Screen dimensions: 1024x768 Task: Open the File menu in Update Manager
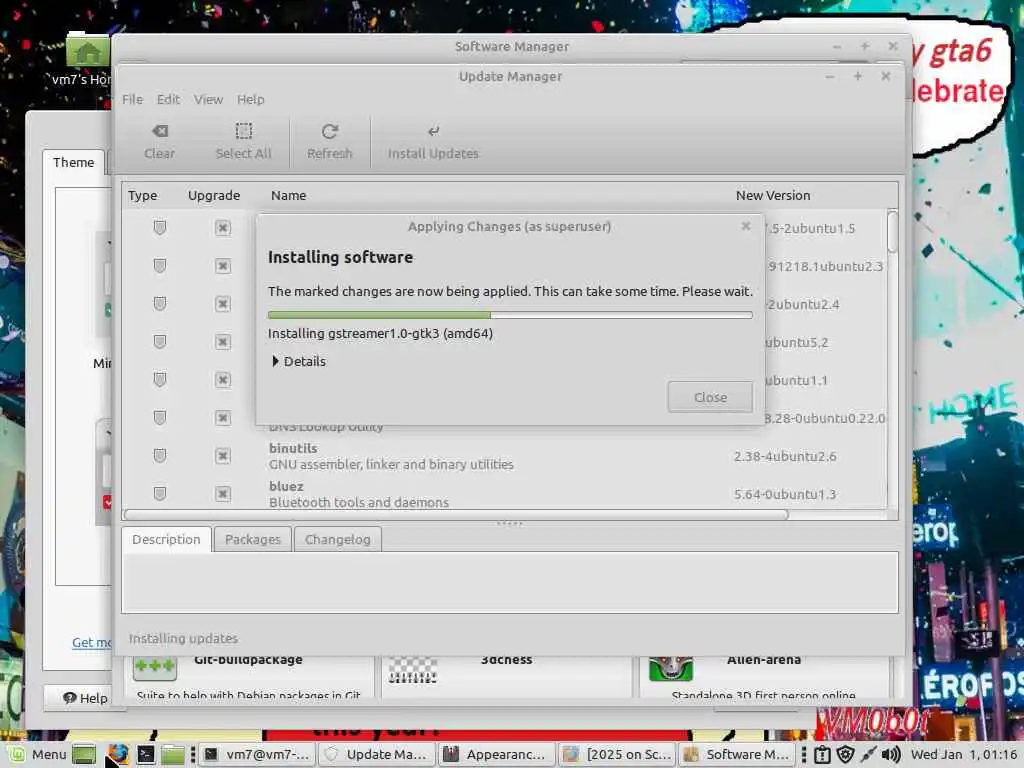pyautogui.click(x=132, y=99)
